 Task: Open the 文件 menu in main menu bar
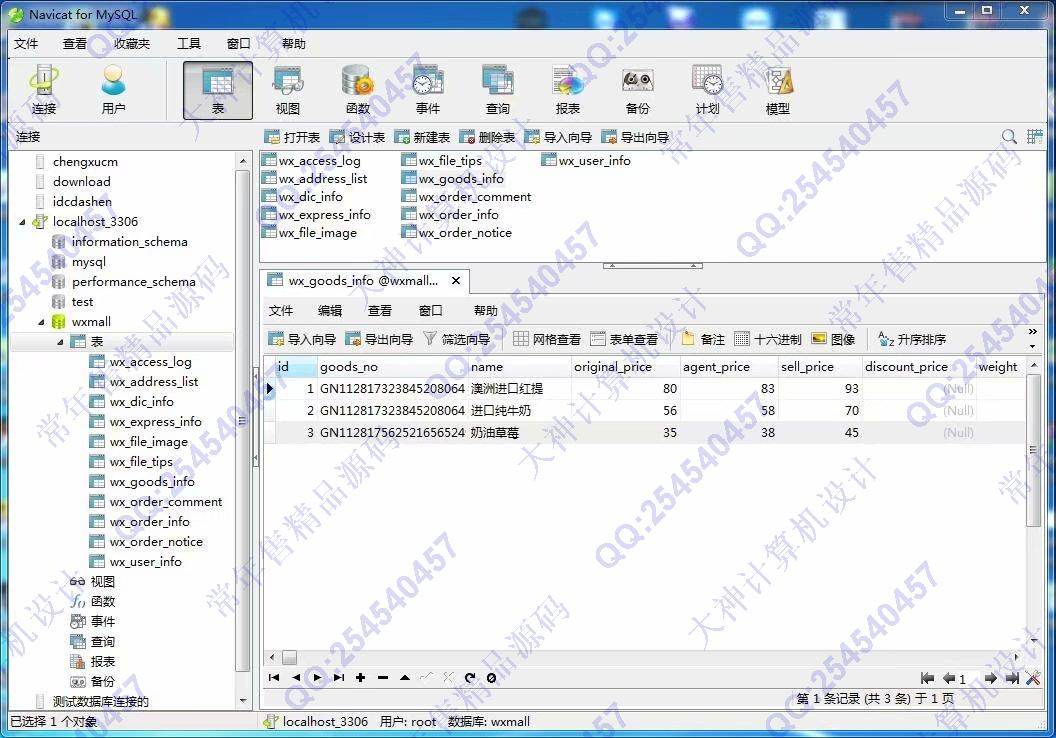coord(26,44)
